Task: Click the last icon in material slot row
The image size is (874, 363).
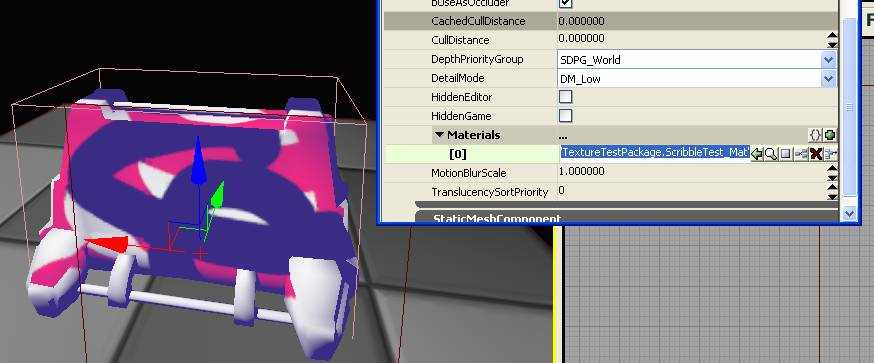Action: 831,154
